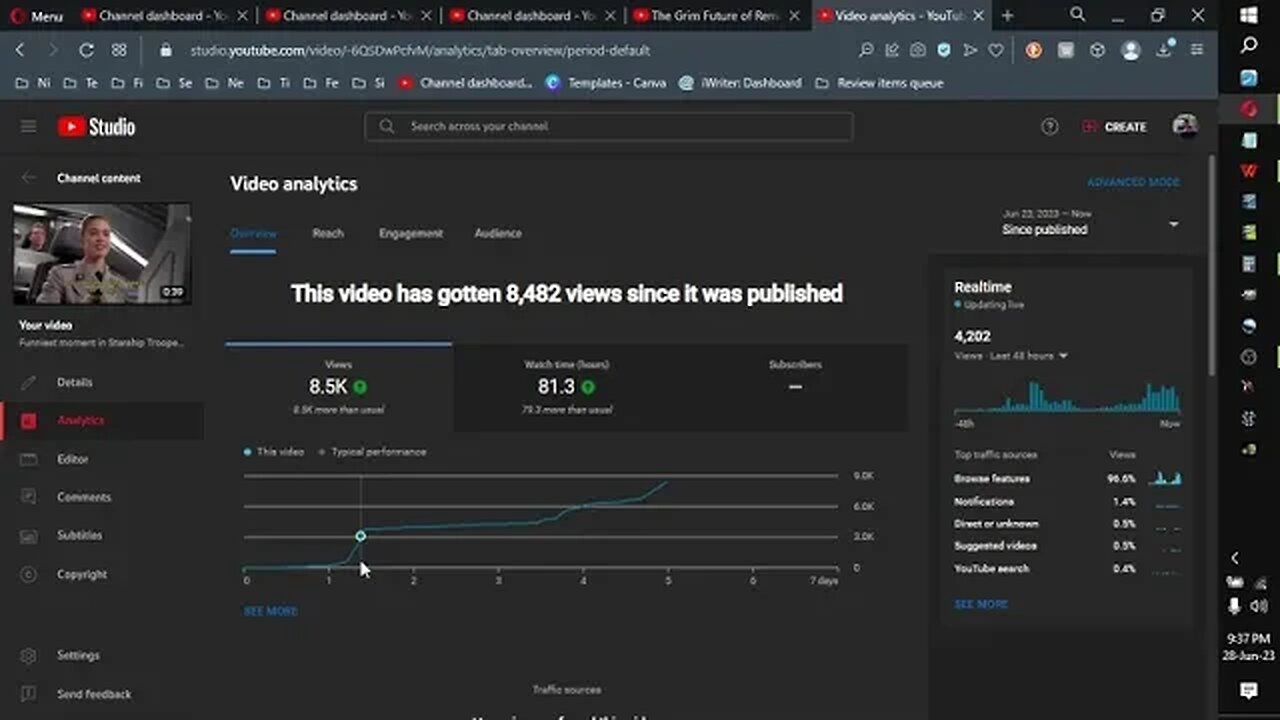Click SEE MORE in Realtime panel
Screen dimensions: 1280x720
[x=981, y=604]
